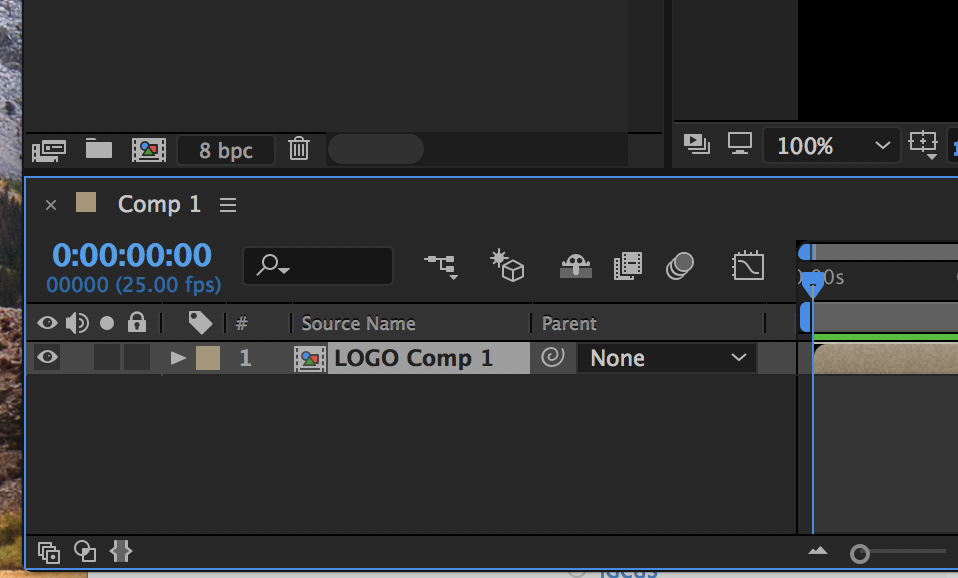The height and width of the screenshot is (578, 958).
Task: Open the Interpret Footage icon
Action: click(x=49, y=150)
